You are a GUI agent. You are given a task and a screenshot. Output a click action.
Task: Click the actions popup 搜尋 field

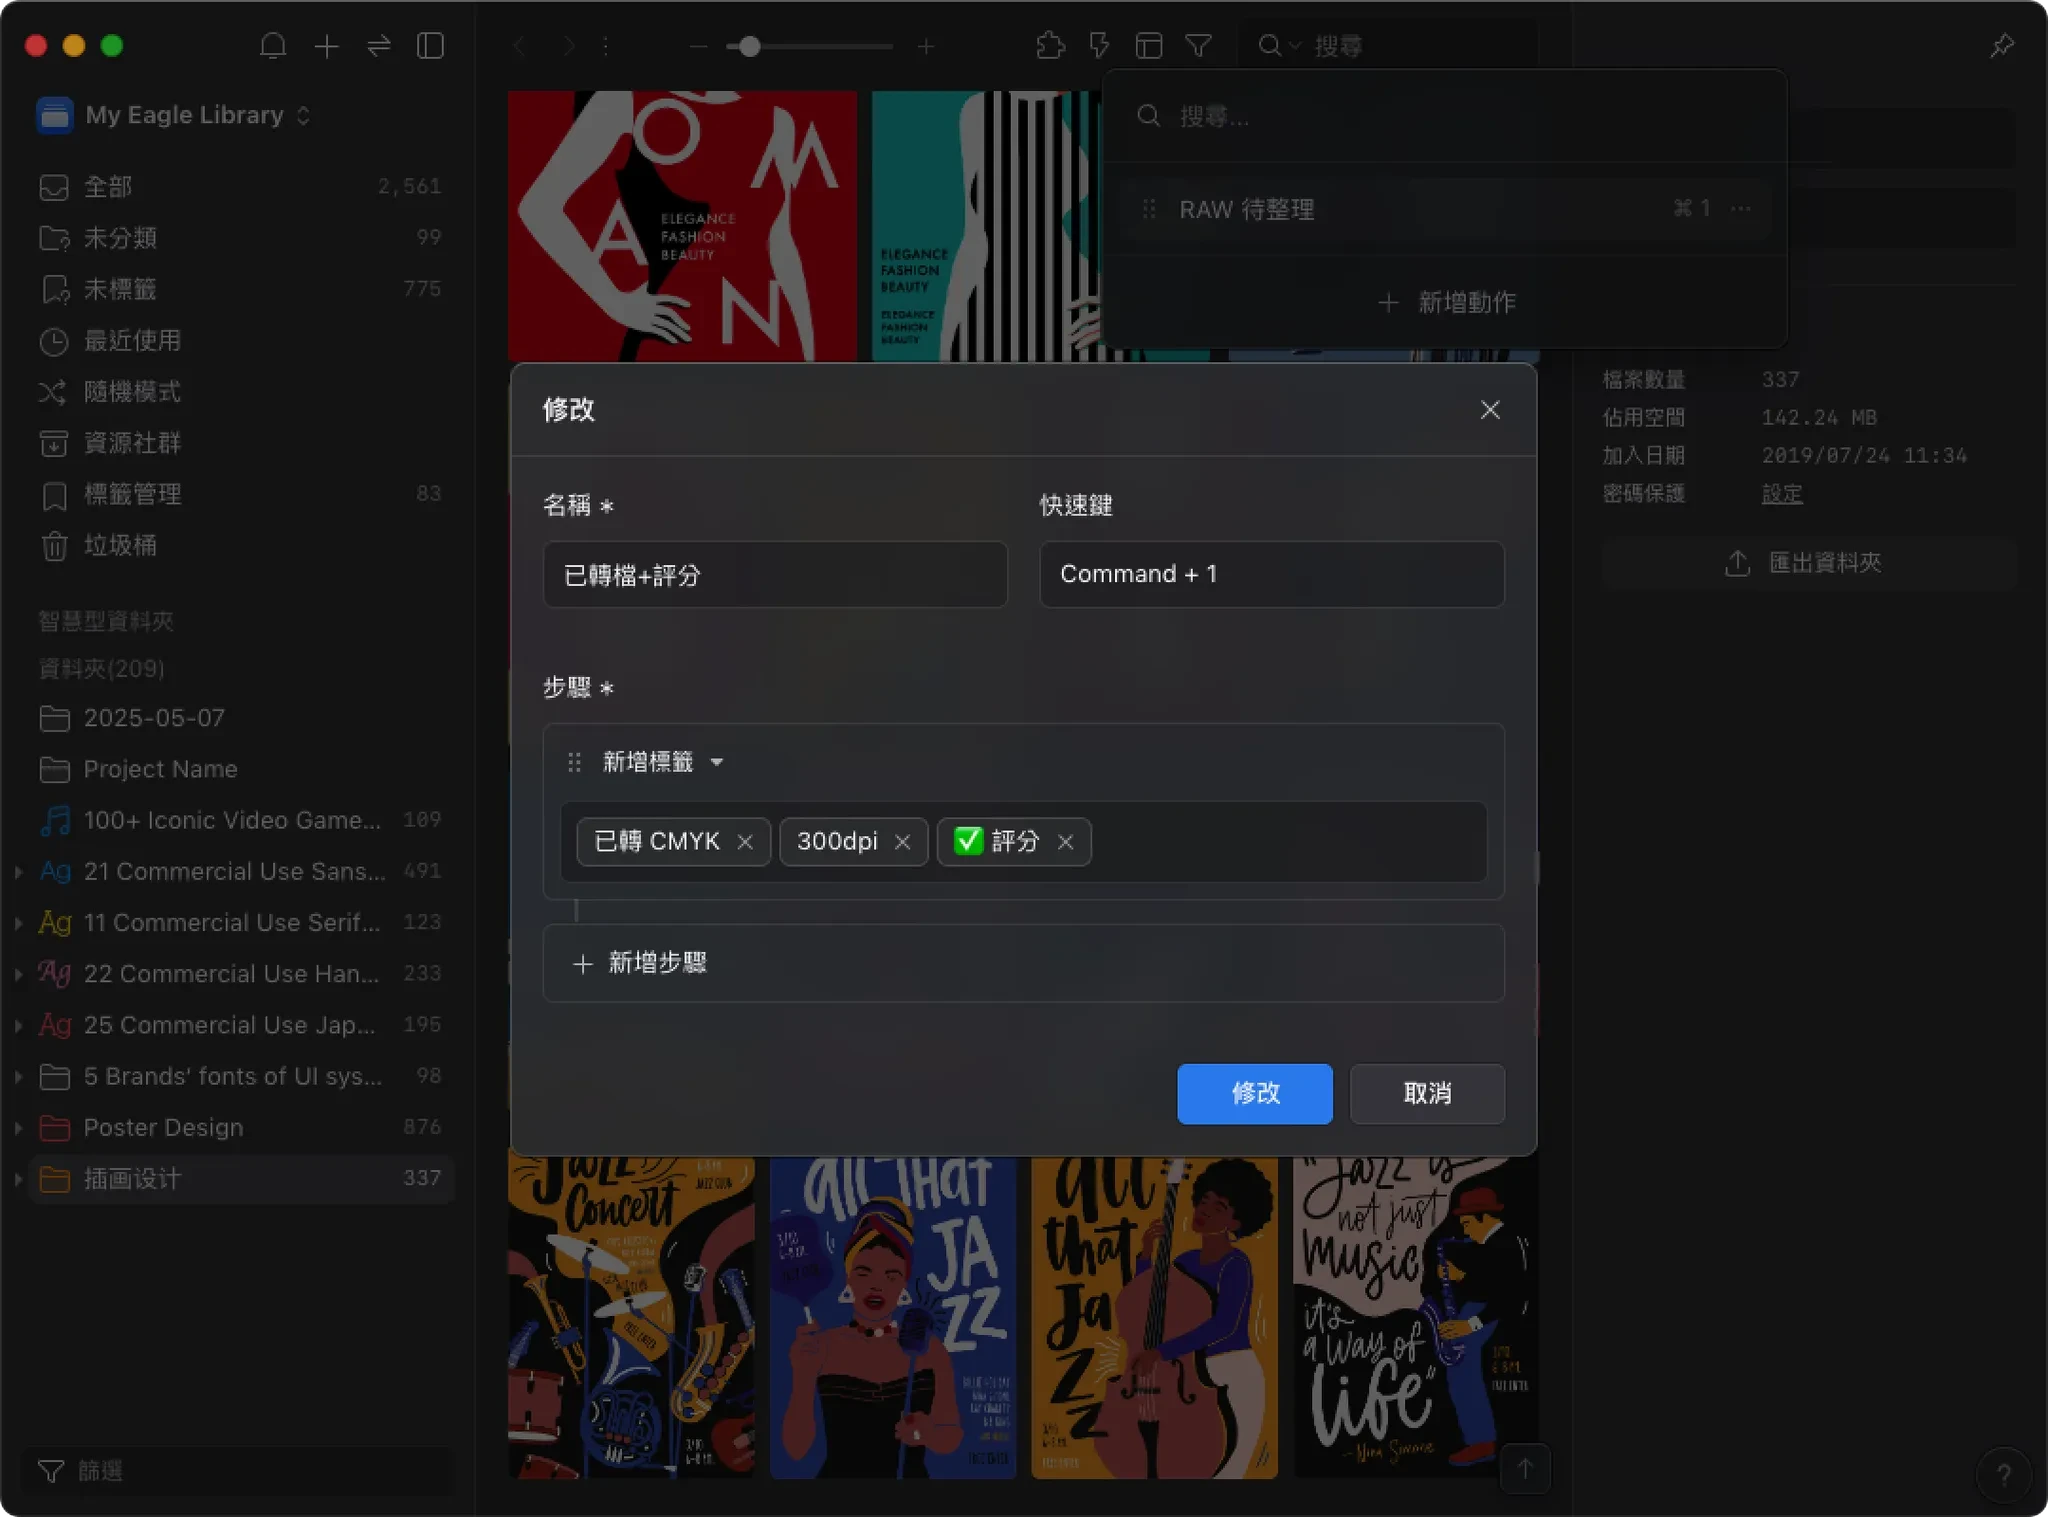click(1444, 117)
